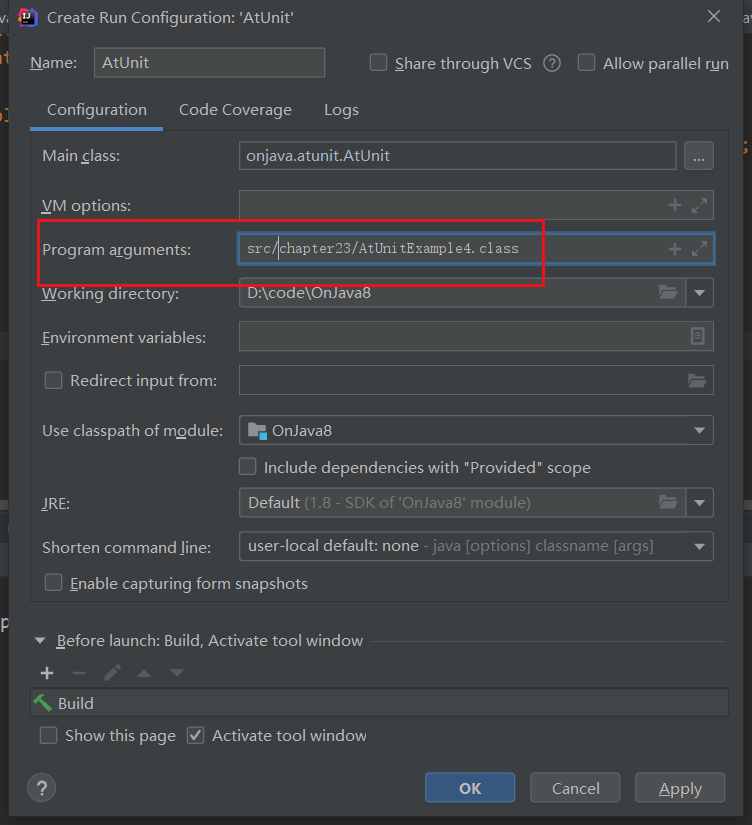Enable Share through VCS checkbox
The height and width of the screenshot is (825, 752).
(378, 63)
